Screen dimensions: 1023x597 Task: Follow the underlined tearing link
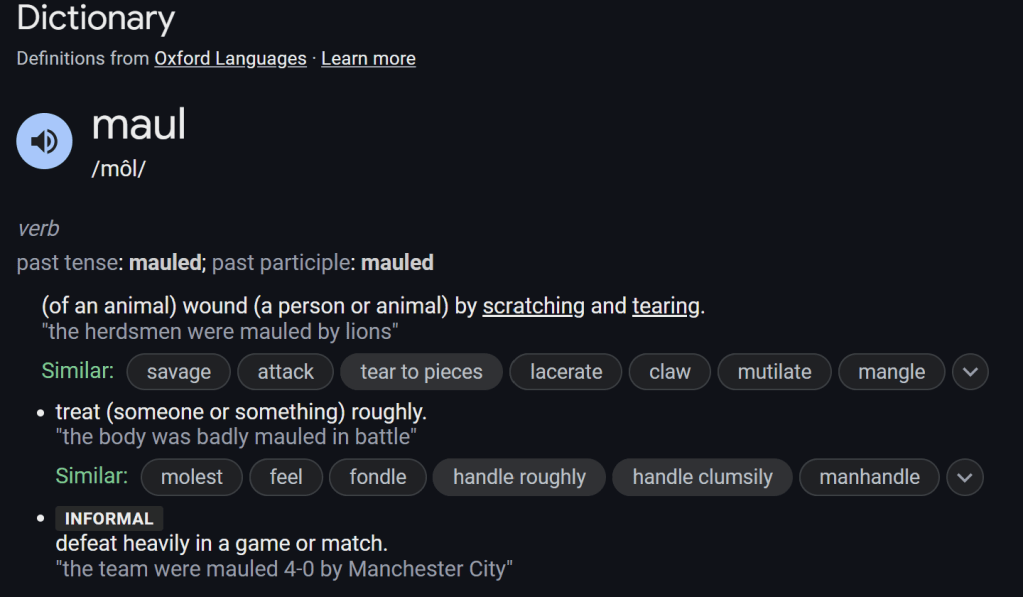click(665, 306)
